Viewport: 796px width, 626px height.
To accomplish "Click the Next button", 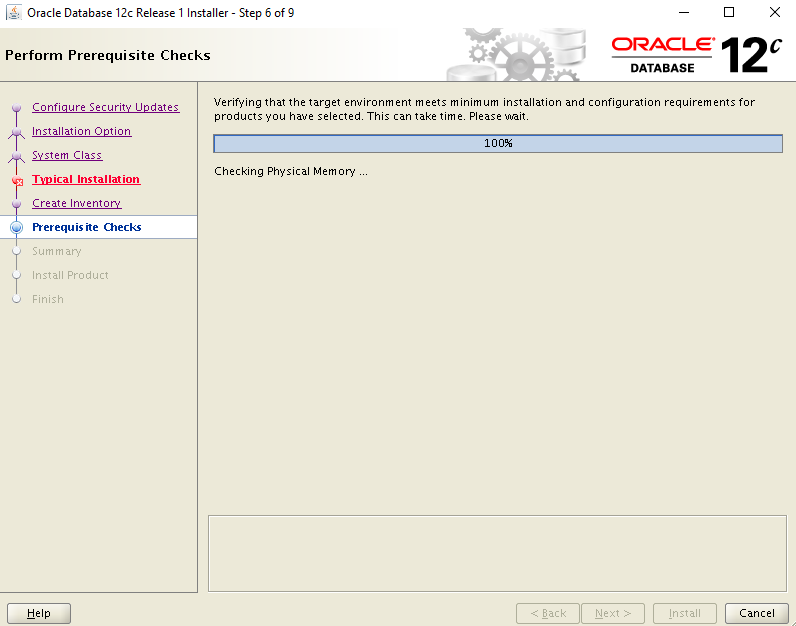I will (613, 613).
